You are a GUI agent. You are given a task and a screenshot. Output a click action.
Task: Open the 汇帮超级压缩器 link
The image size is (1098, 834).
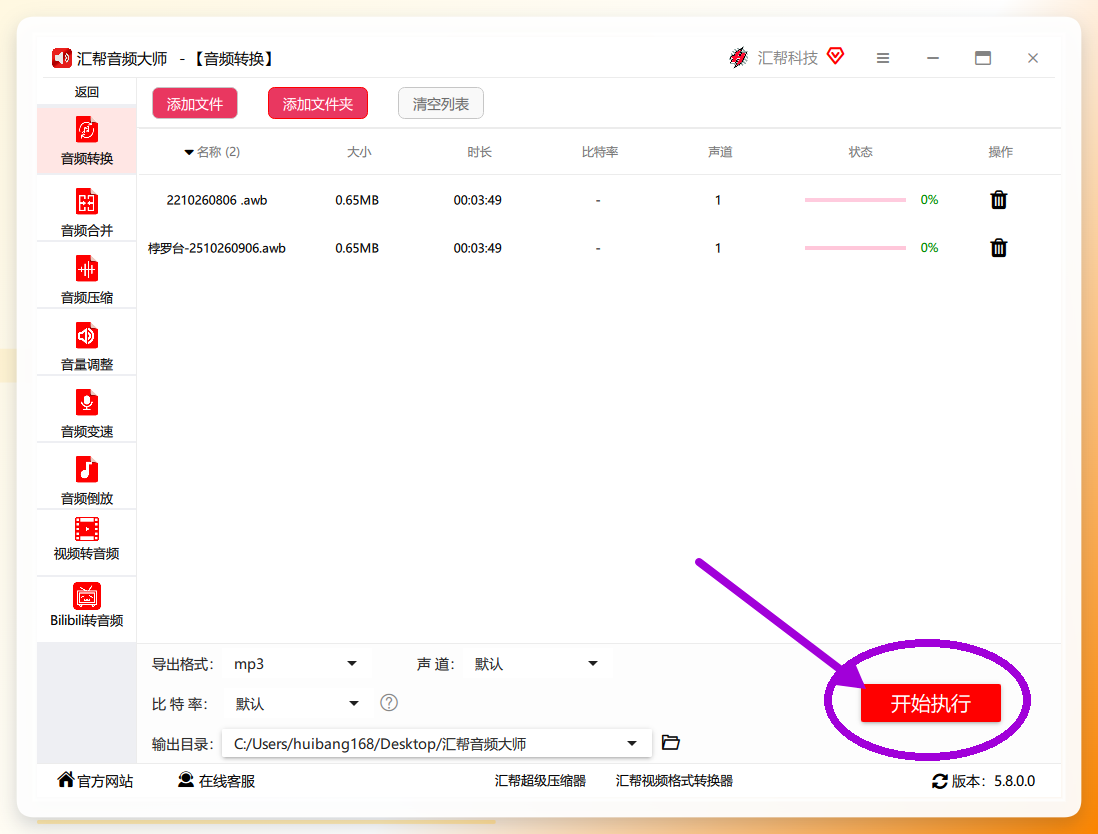click(x=540, y=781)
